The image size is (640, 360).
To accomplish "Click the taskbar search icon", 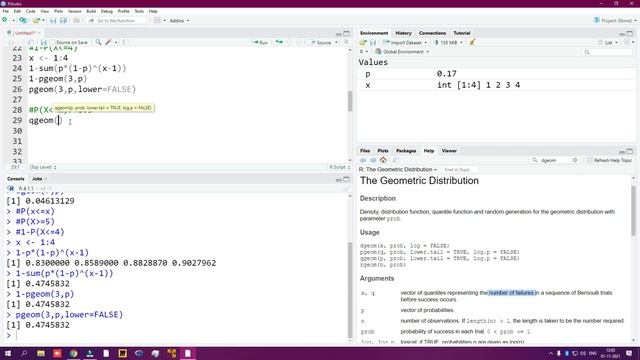I will pos(24,353).
